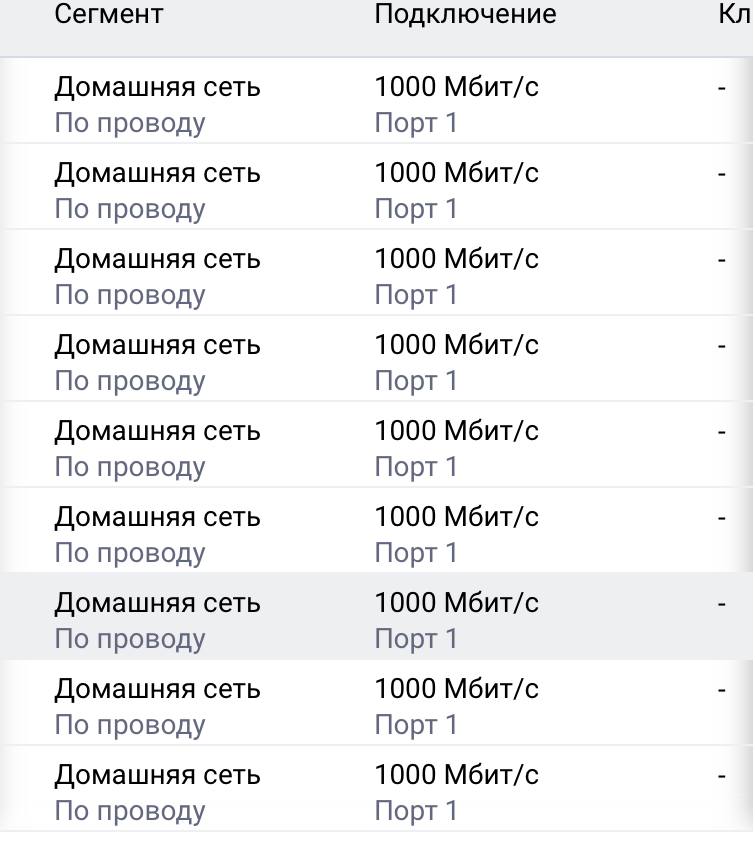Click "1000 Мбит/с" in the highlighted row
Screen dimensions: 755x849
coord(456,603)
